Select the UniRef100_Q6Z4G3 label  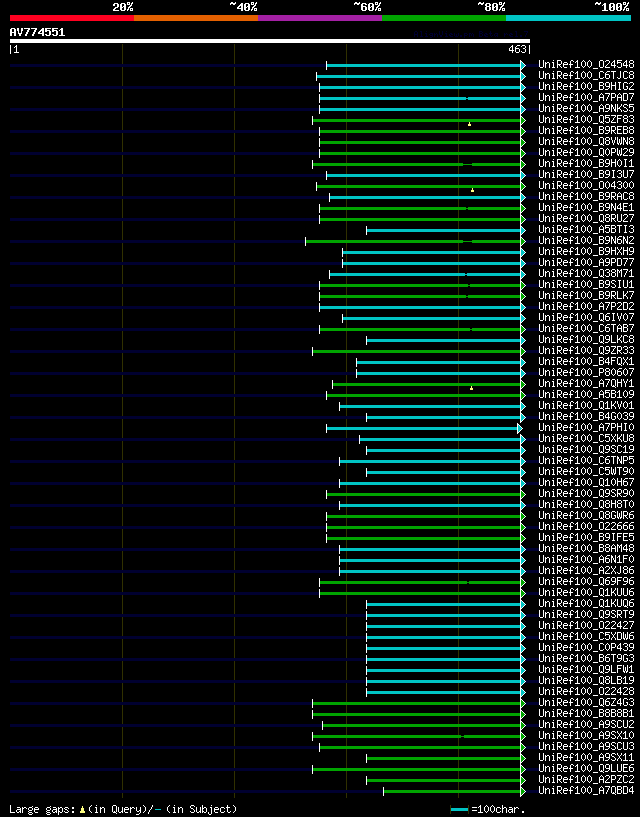click(x=586, y=702)
